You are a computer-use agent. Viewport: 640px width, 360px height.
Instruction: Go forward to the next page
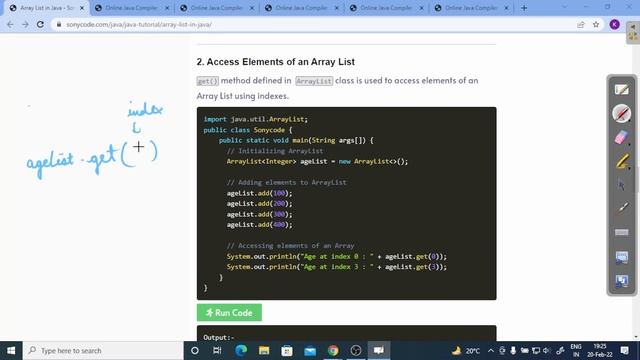tap(25, 24)
